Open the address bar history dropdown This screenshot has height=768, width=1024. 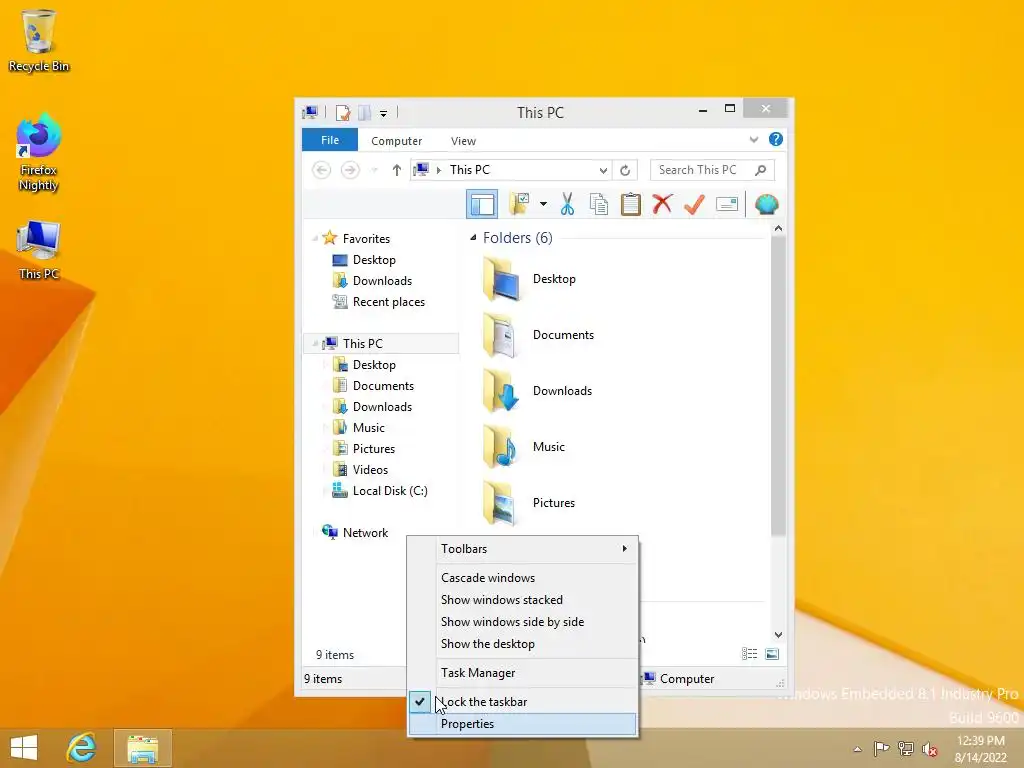(x=603, y=170)
